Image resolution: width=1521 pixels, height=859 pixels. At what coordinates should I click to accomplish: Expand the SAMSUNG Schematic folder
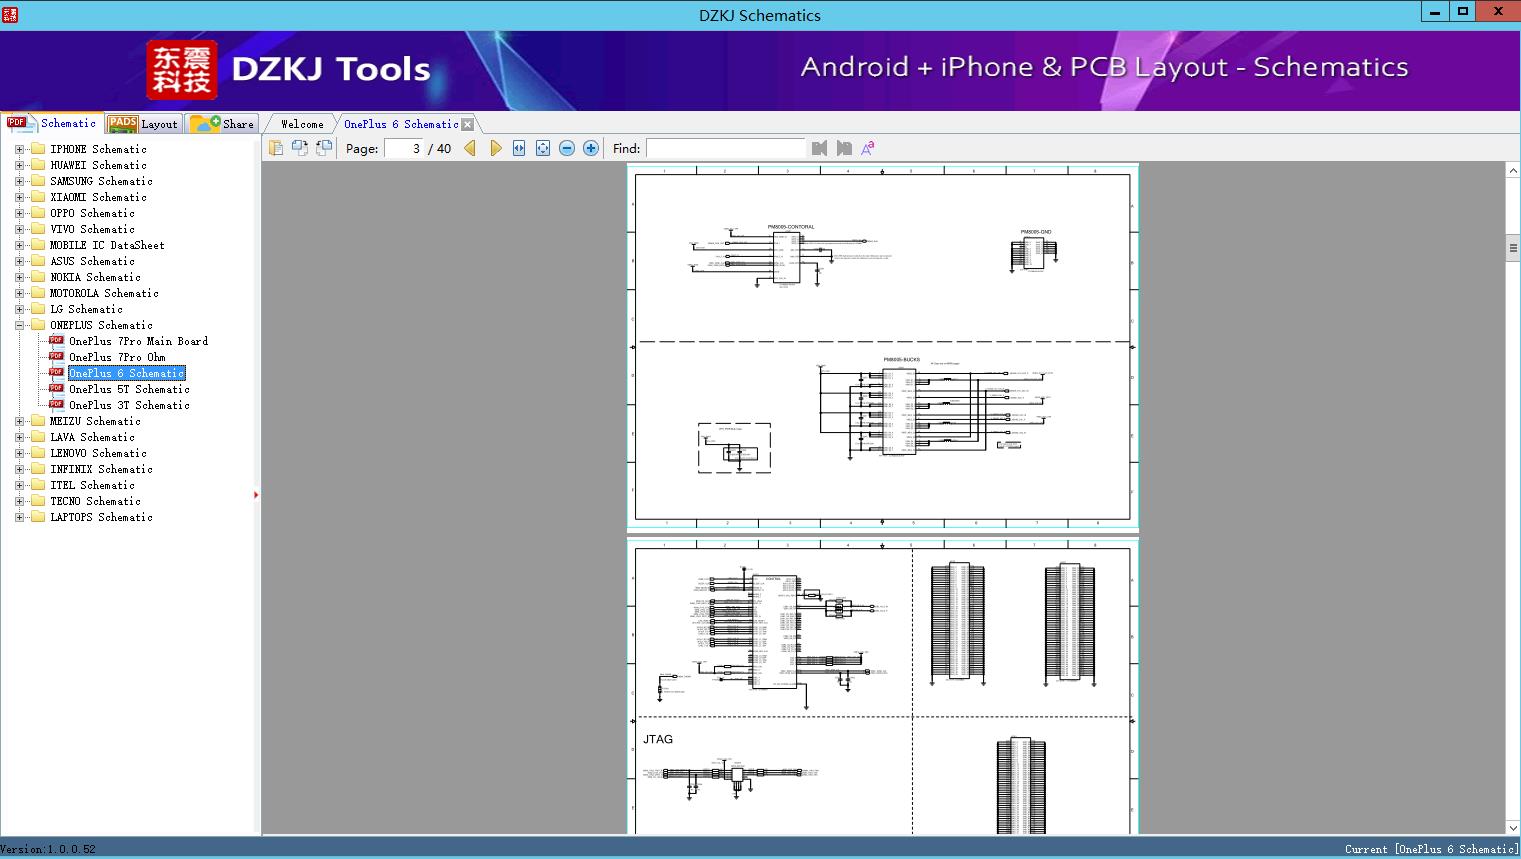pyautogui.click(x=19, y=181)
